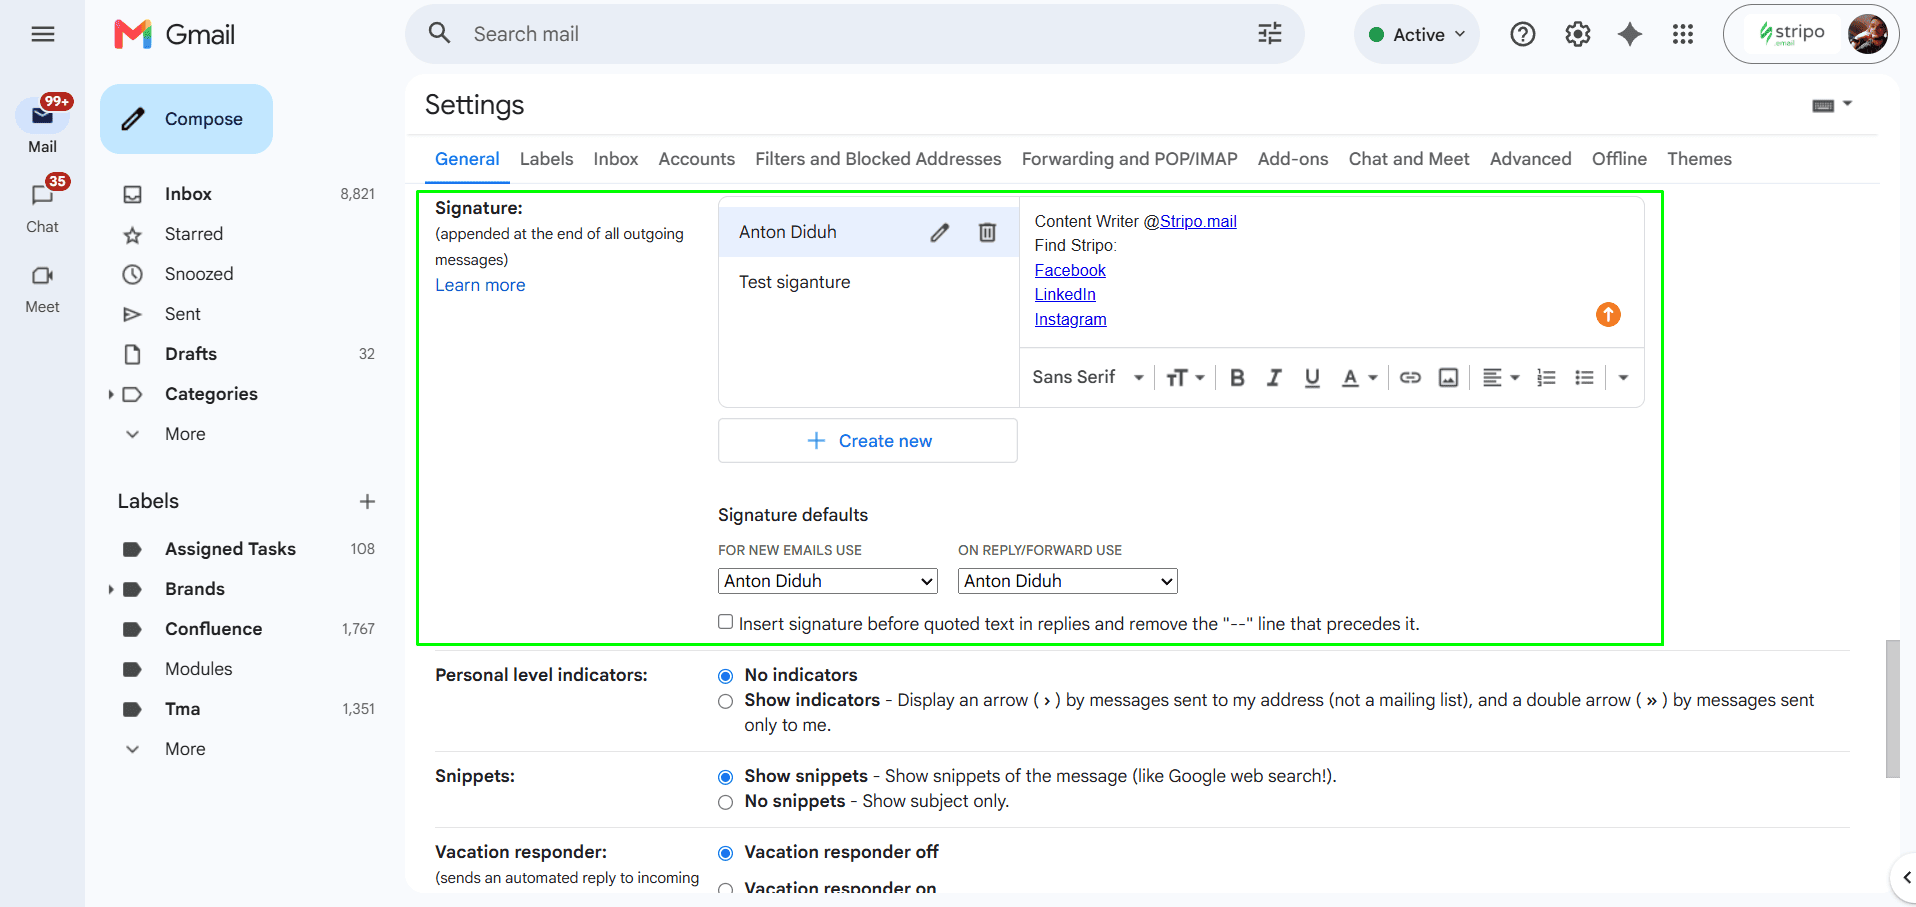
Task: Switch to the Accounts settings tab
Action: [696, 159]
